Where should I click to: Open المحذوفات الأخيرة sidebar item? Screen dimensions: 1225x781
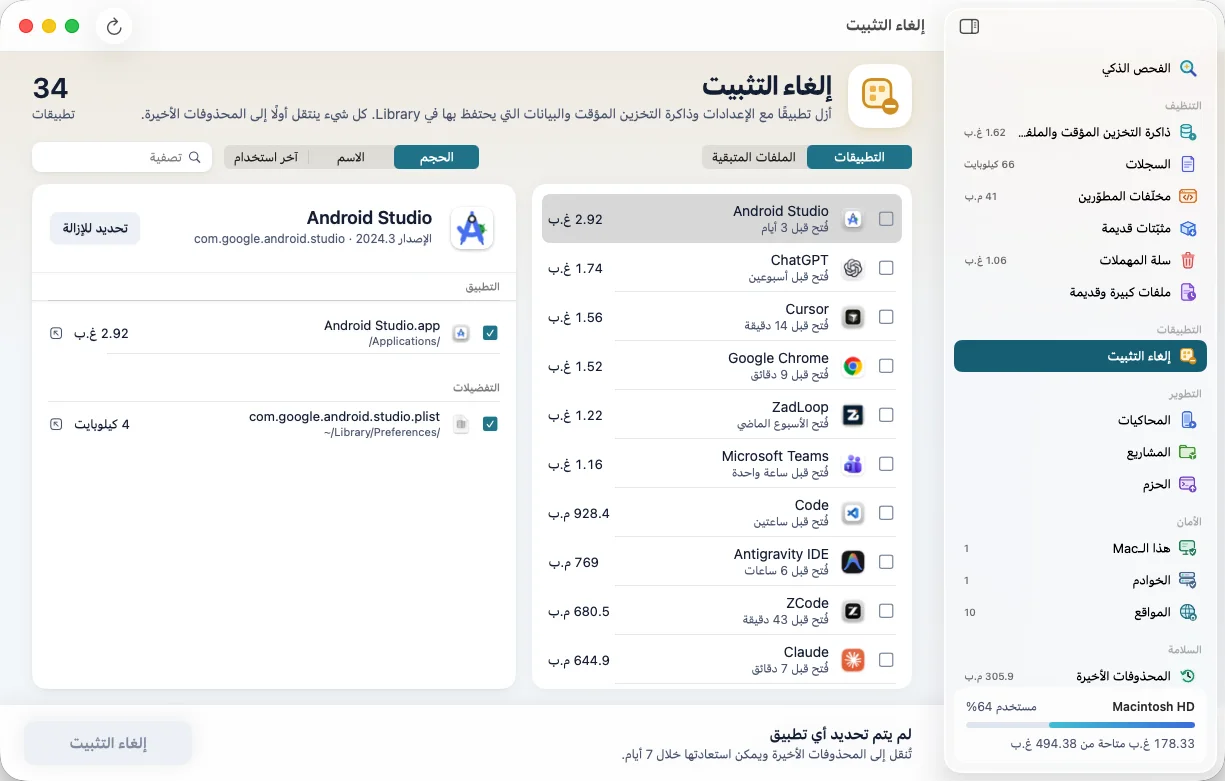[x=1080, y=676]
